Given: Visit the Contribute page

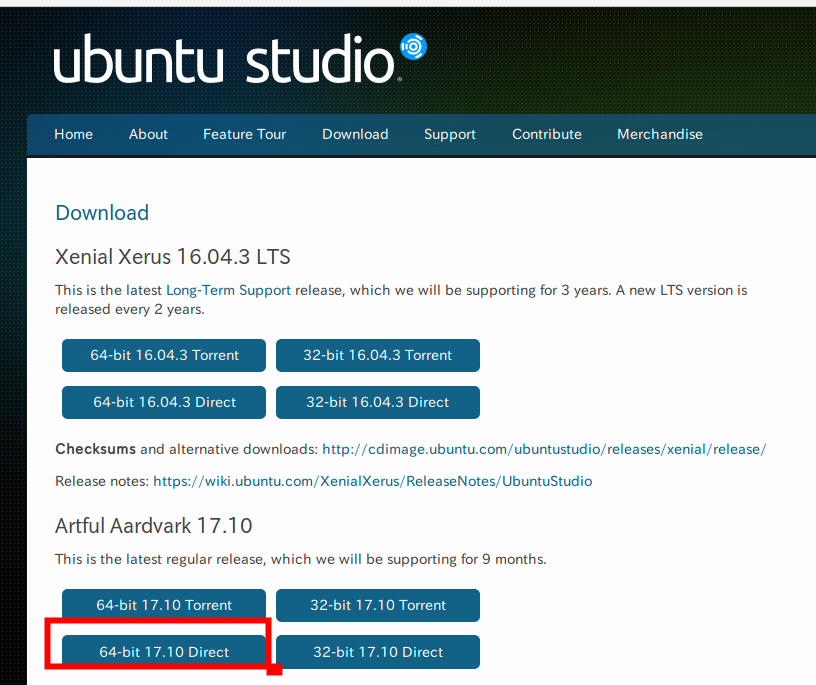Looking at the screenshot, I should tap(547, 134).
